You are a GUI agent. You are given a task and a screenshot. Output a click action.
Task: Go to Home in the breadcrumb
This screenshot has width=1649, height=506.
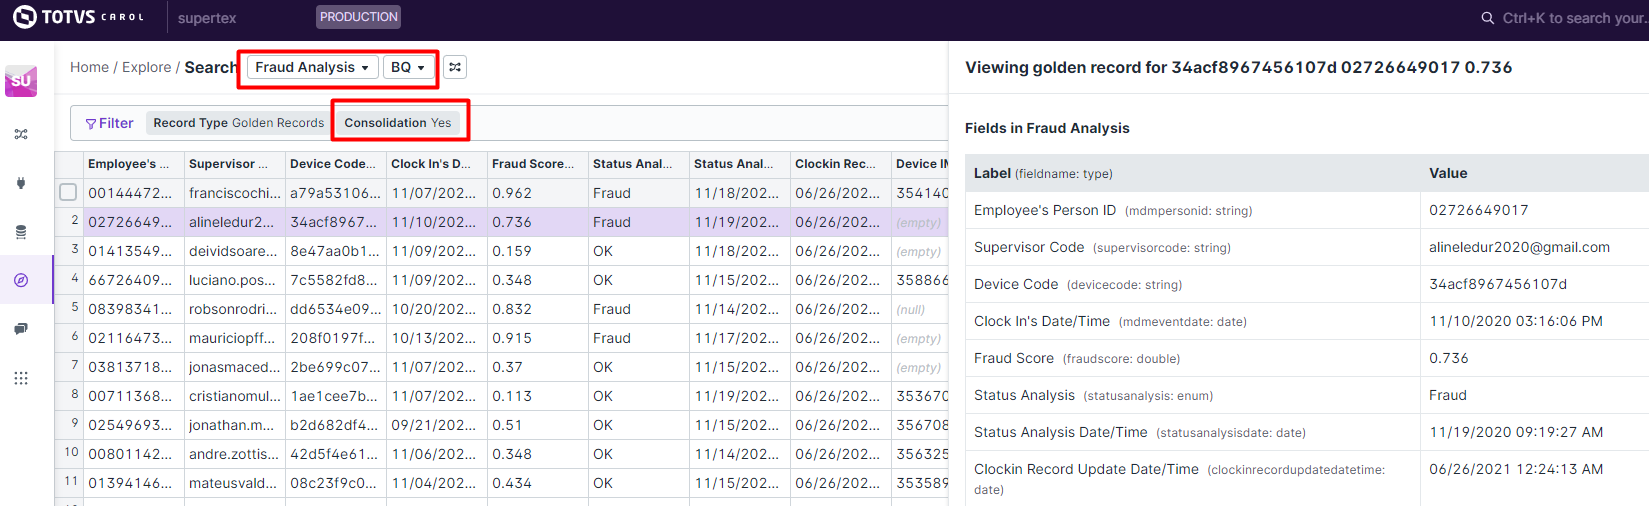pos(89,67)
